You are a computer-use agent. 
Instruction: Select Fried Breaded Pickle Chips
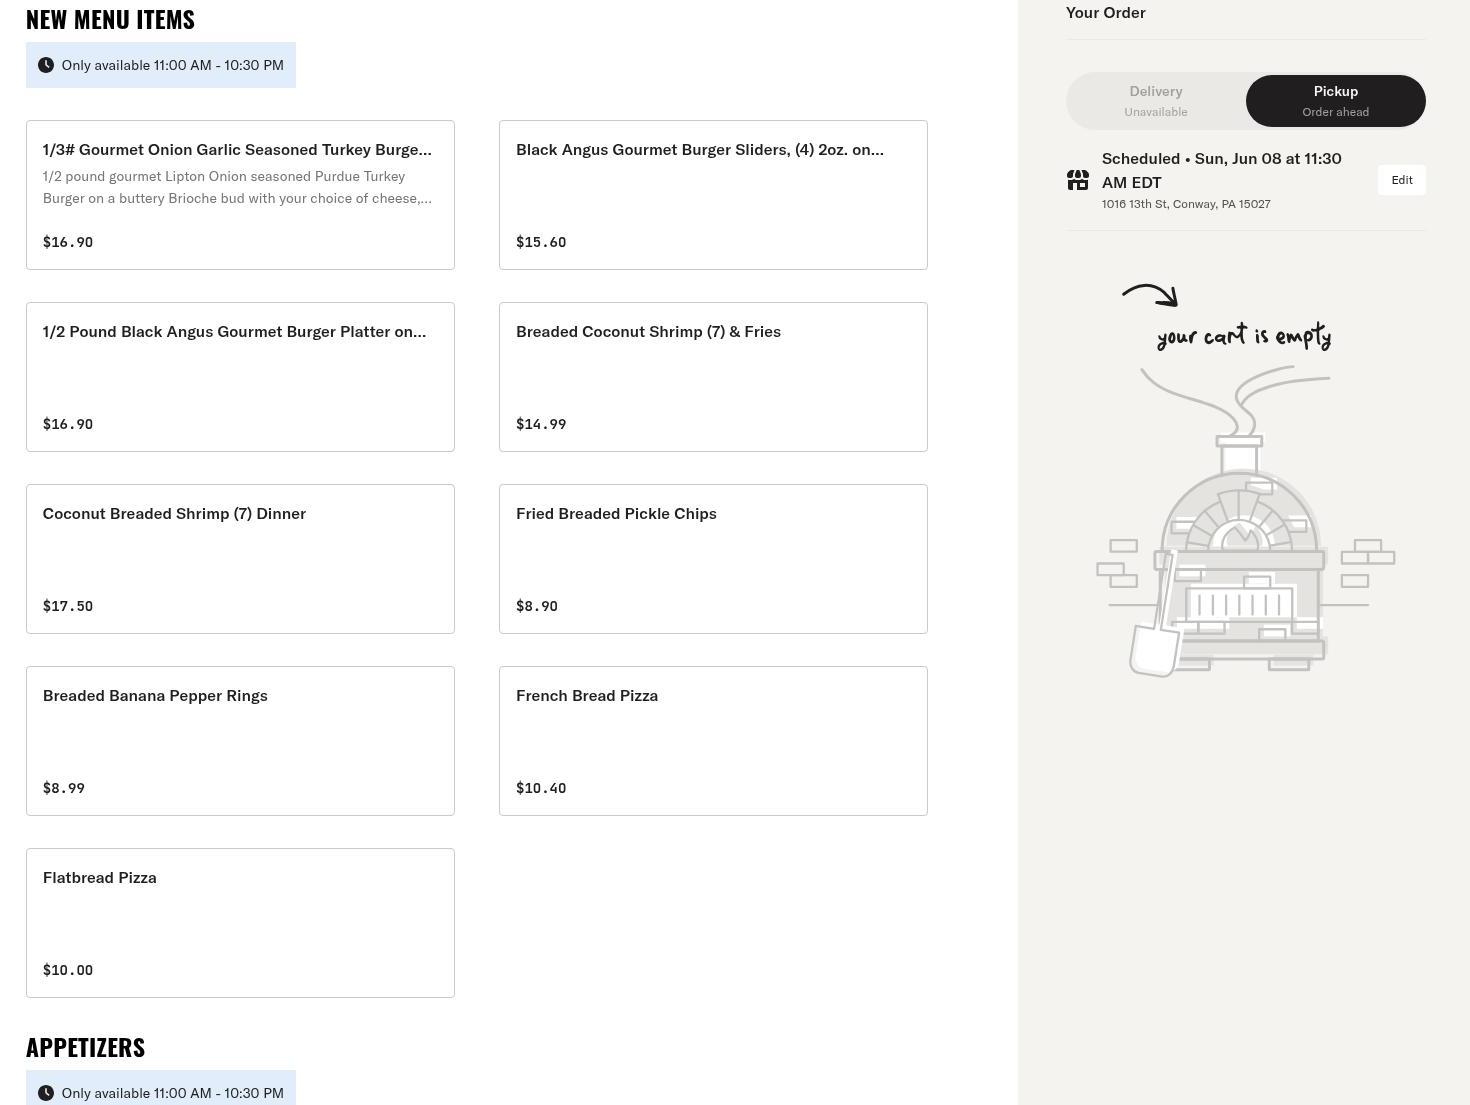click(713, 559)
